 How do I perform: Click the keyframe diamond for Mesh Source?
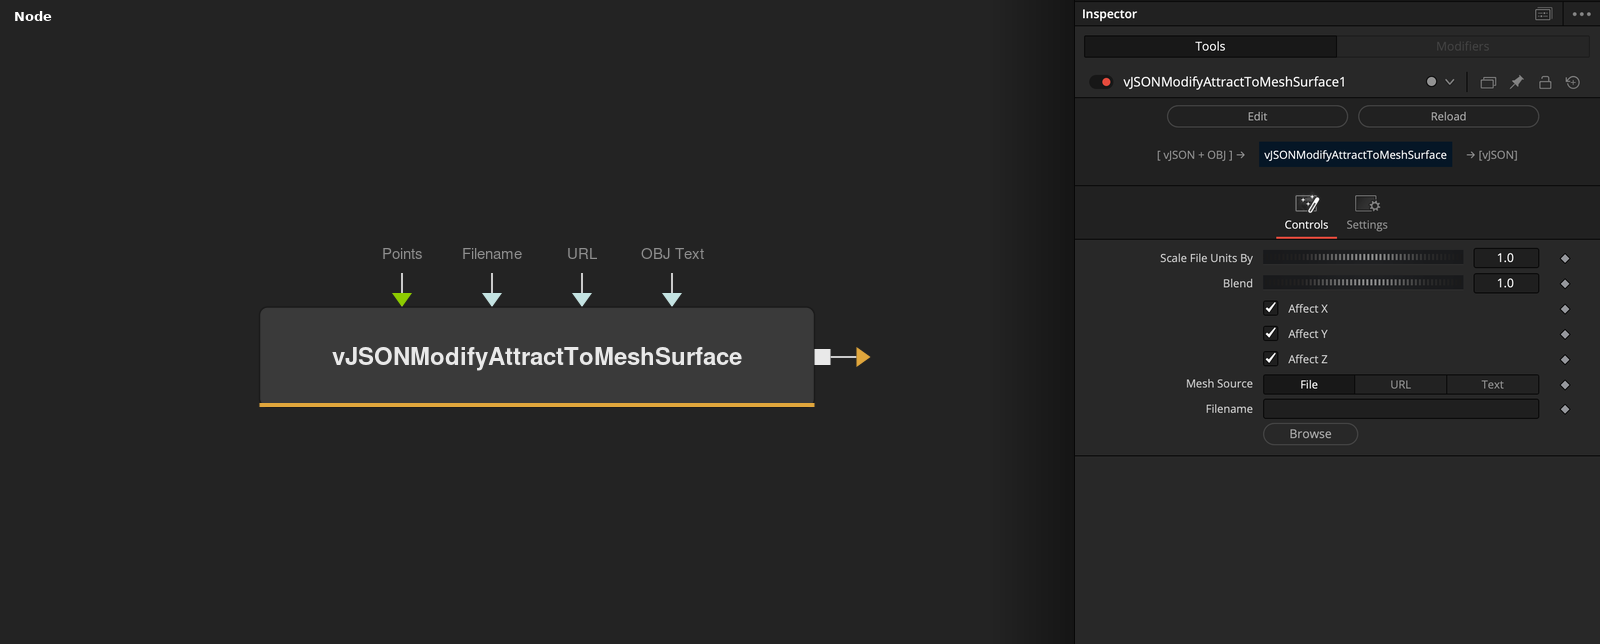(1565, 385)
